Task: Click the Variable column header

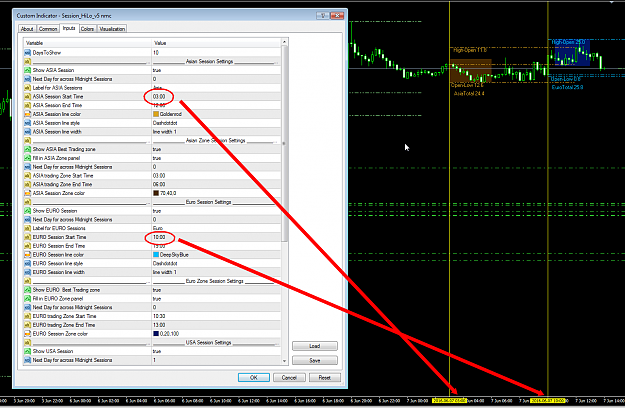Action: [x=87, y=43]
